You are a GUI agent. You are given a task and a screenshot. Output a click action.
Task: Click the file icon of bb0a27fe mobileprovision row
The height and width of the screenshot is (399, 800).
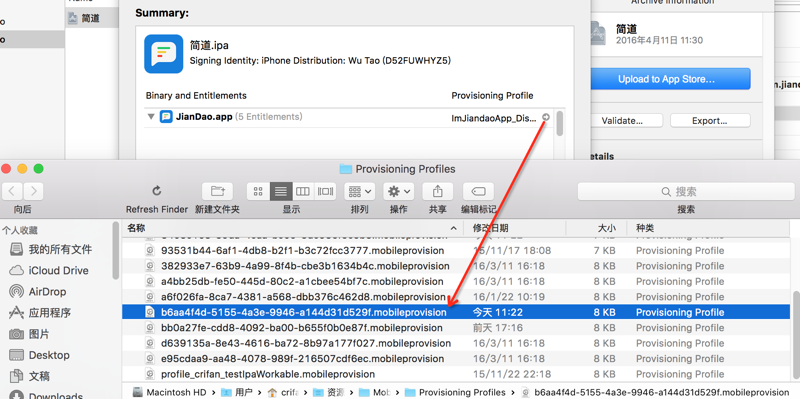pos(150,328)
